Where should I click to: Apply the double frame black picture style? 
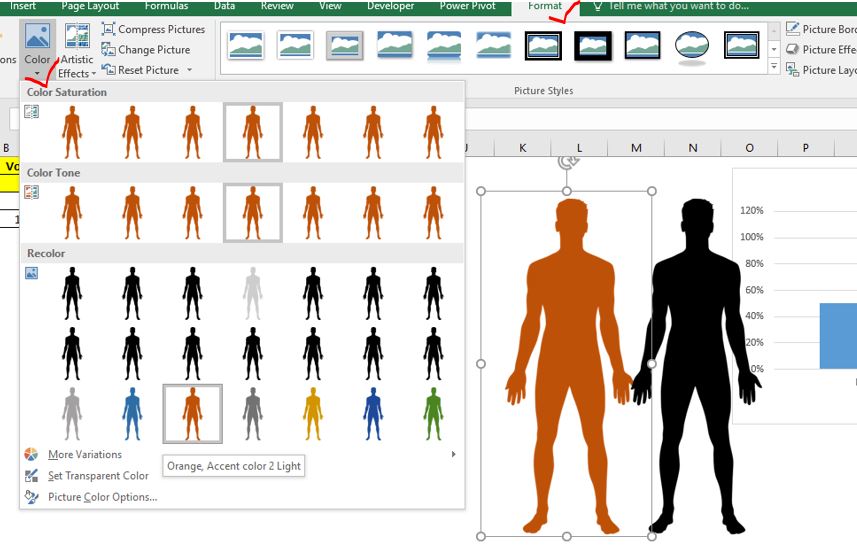[x=543, y=45]
